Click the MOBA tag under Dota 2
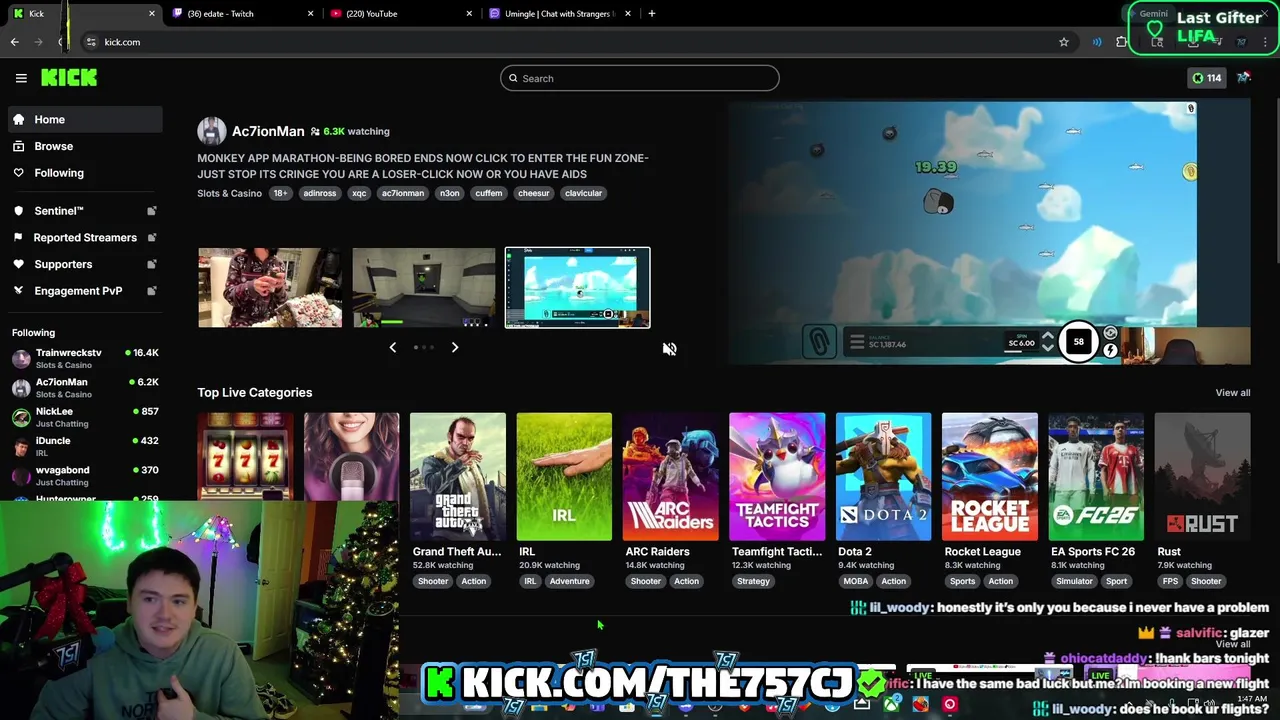The height and width of the screenshot is (720, 1280). point(855,581)
